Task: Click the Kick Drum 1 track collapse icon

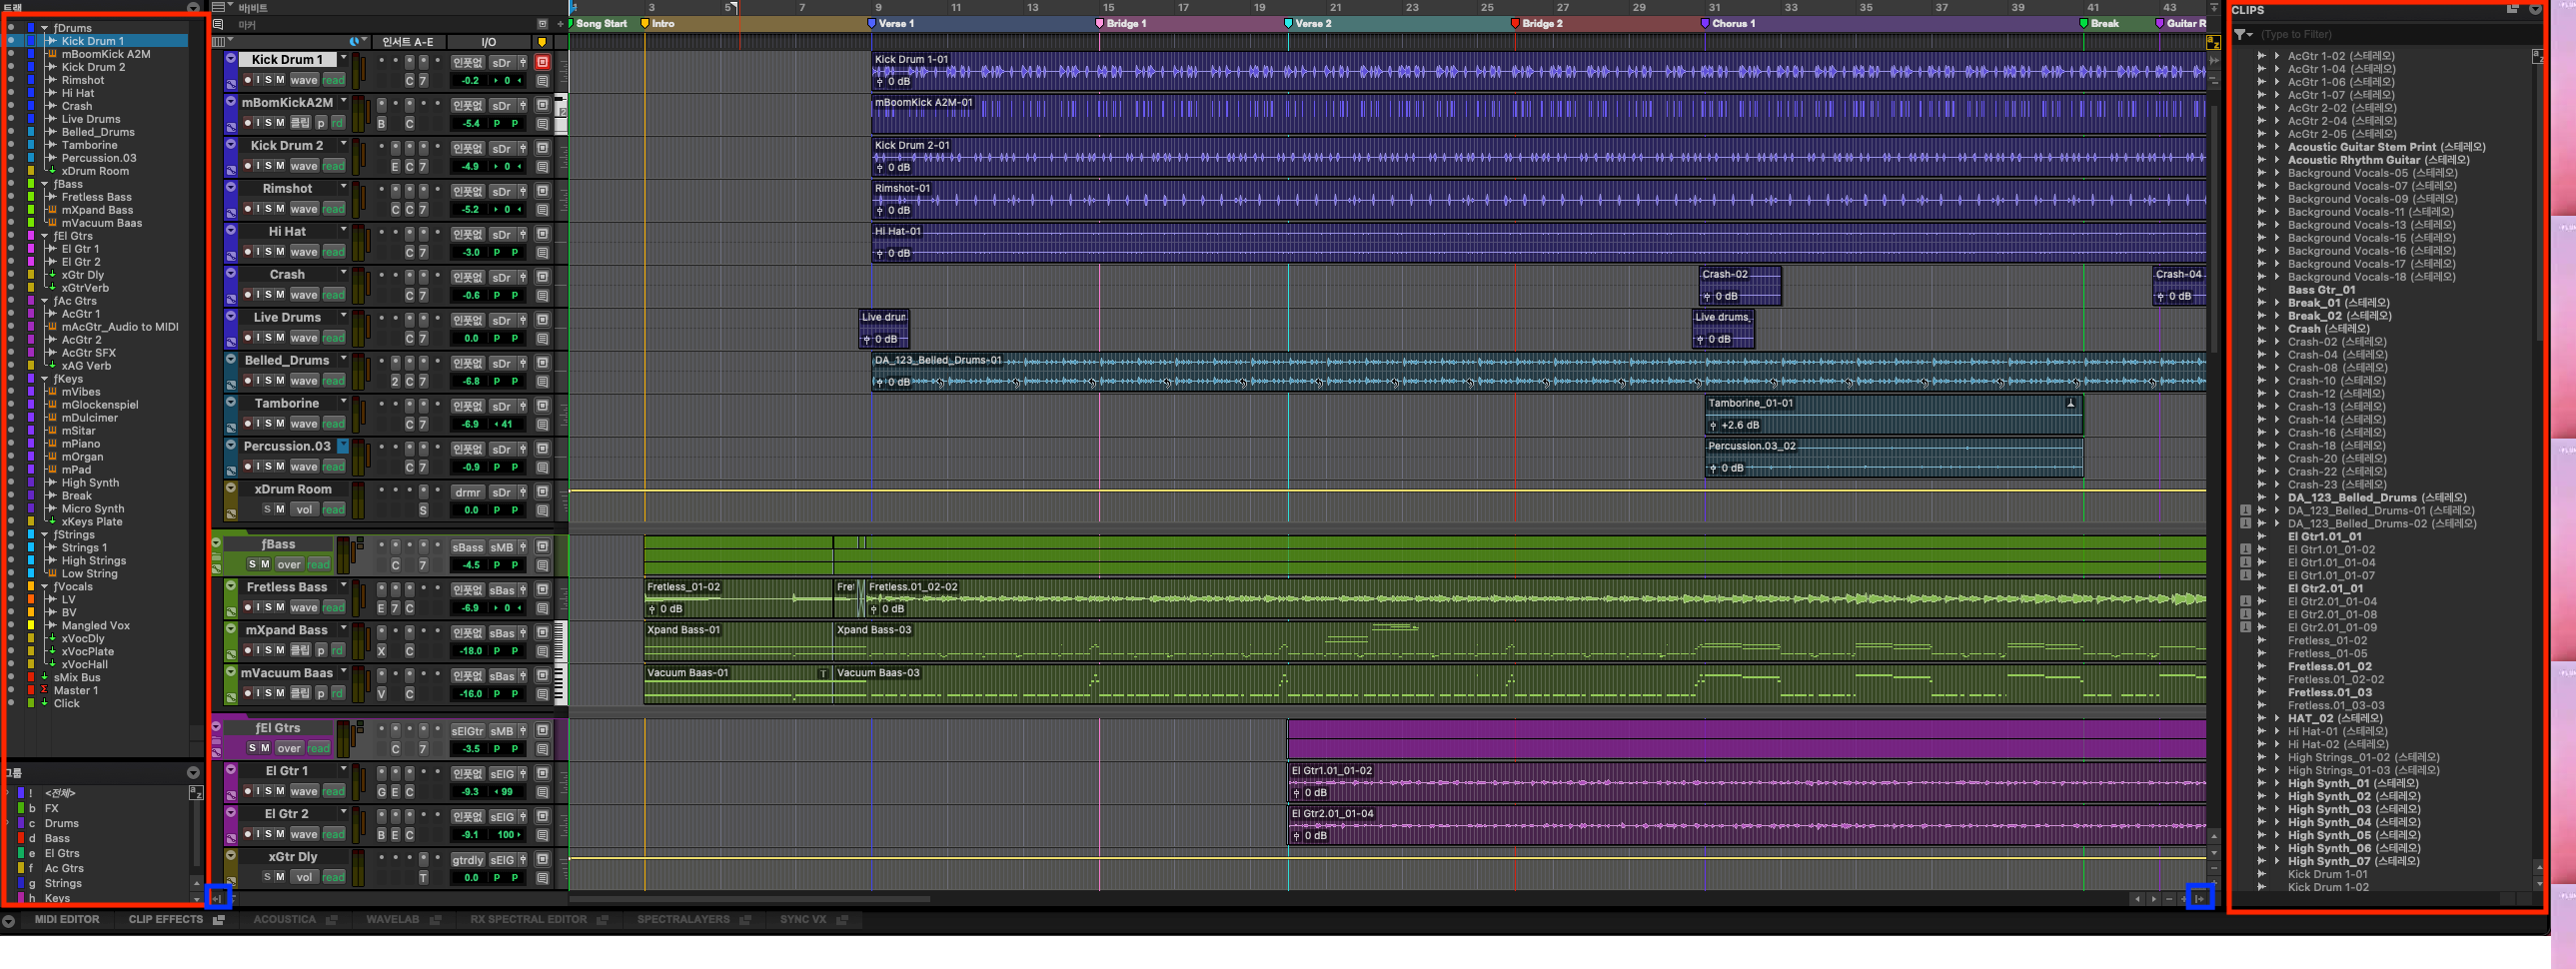Action: 230,59
